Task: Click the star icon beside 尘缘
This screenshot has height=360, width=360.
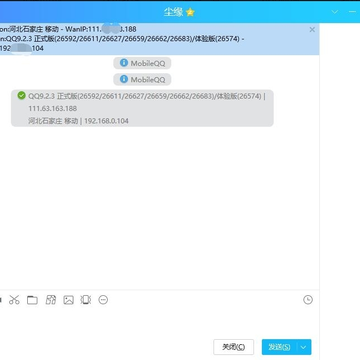Action: [x=190, y=13]
